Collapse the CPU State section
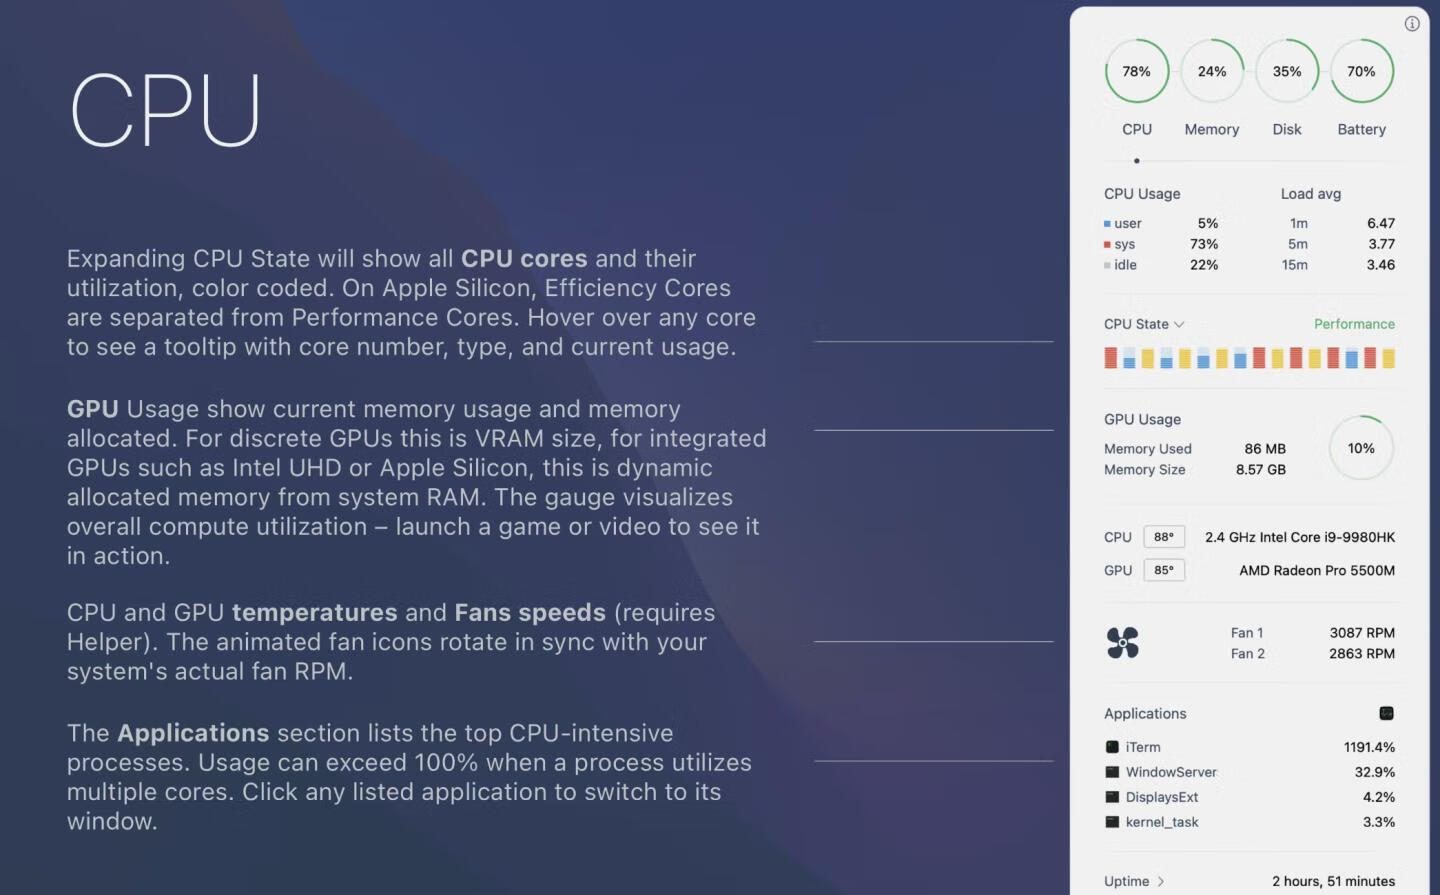 (x=1179, y=324)
